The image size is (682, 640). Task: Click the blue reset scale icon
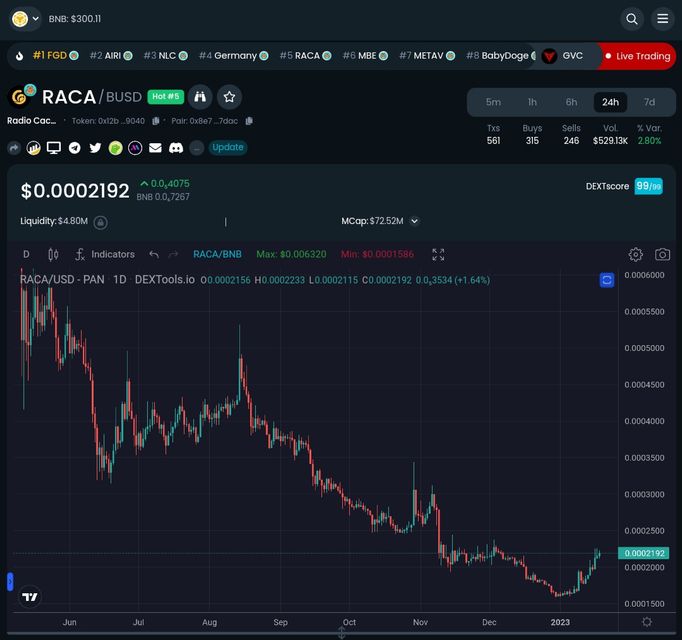point(607,280)
